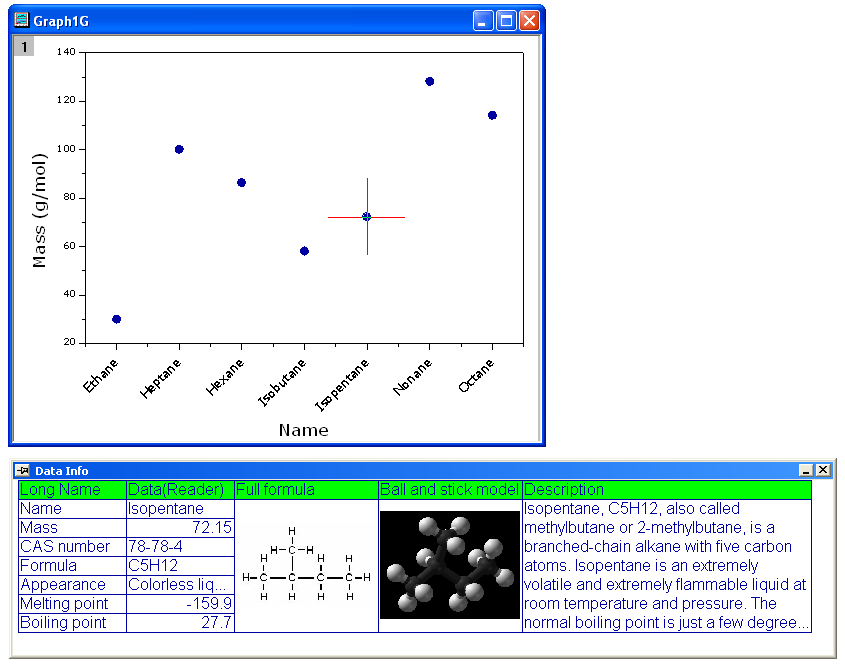
Task: Click the Full formula header cell
Action: (x=307, y=490)
